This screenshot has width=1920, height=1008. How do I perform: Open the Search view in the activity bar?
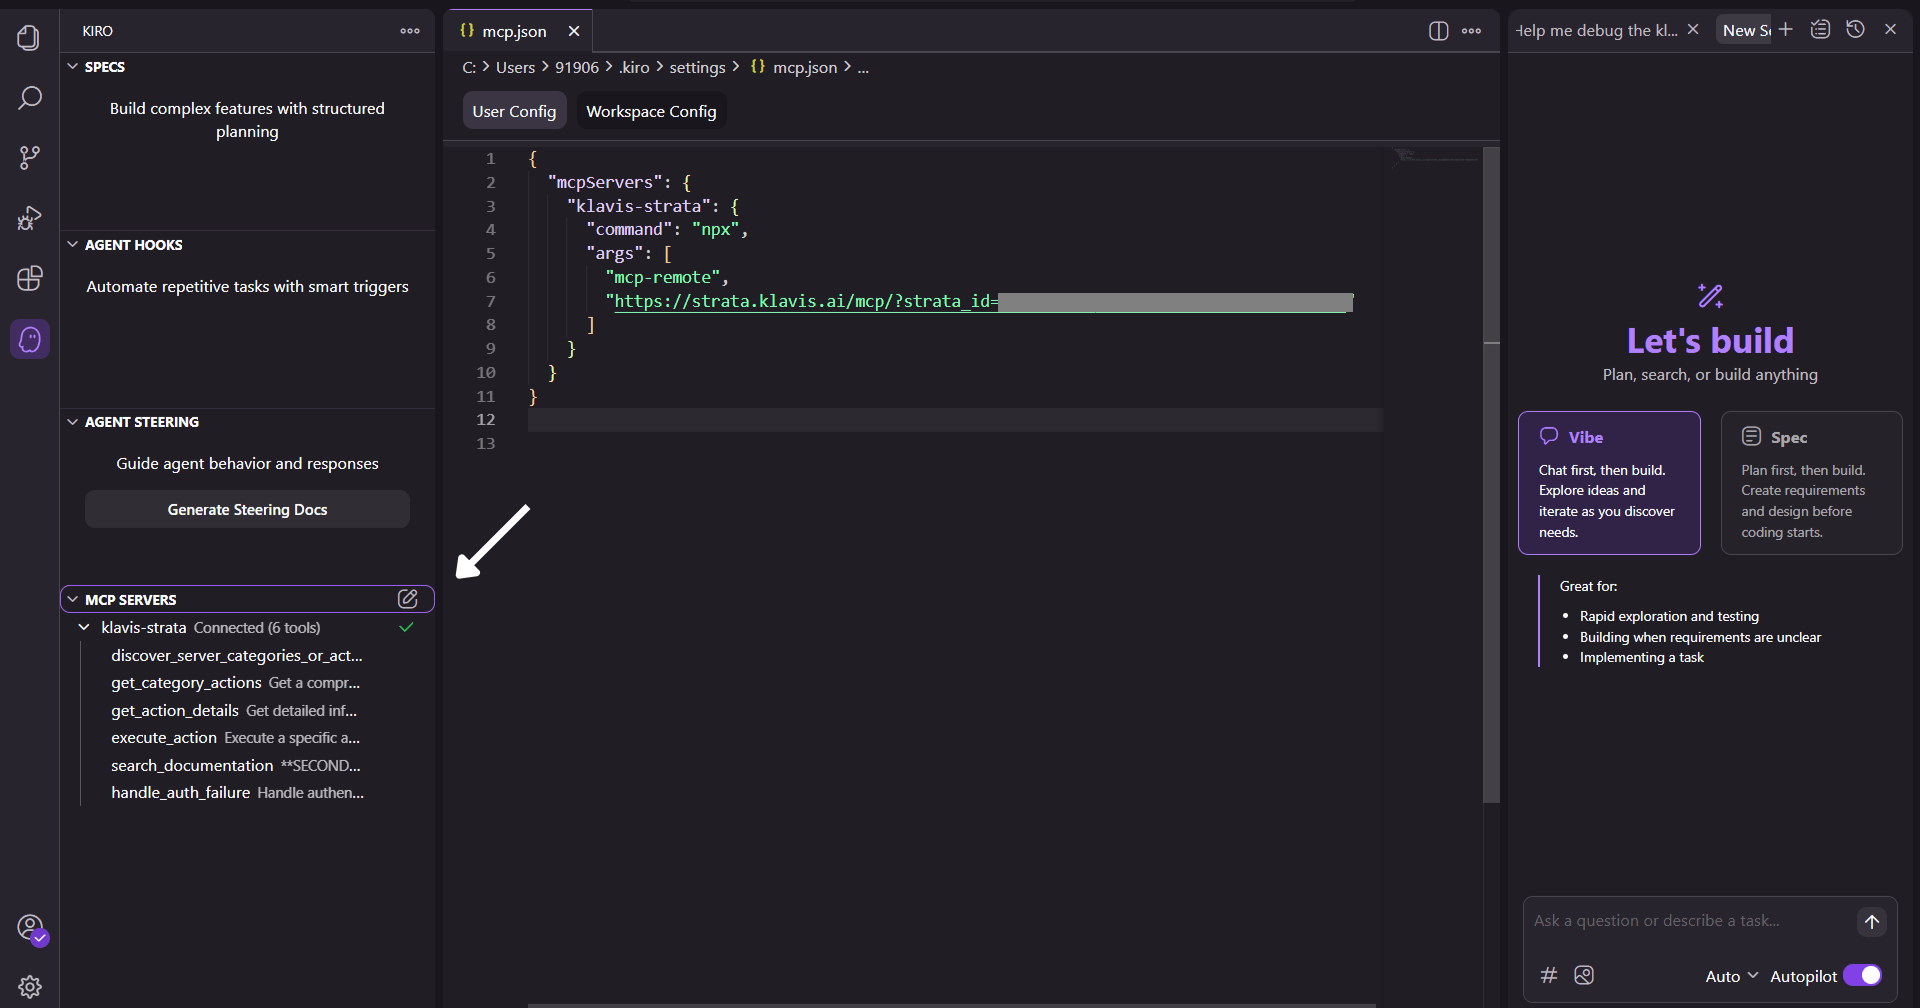[x=29, y=97]
